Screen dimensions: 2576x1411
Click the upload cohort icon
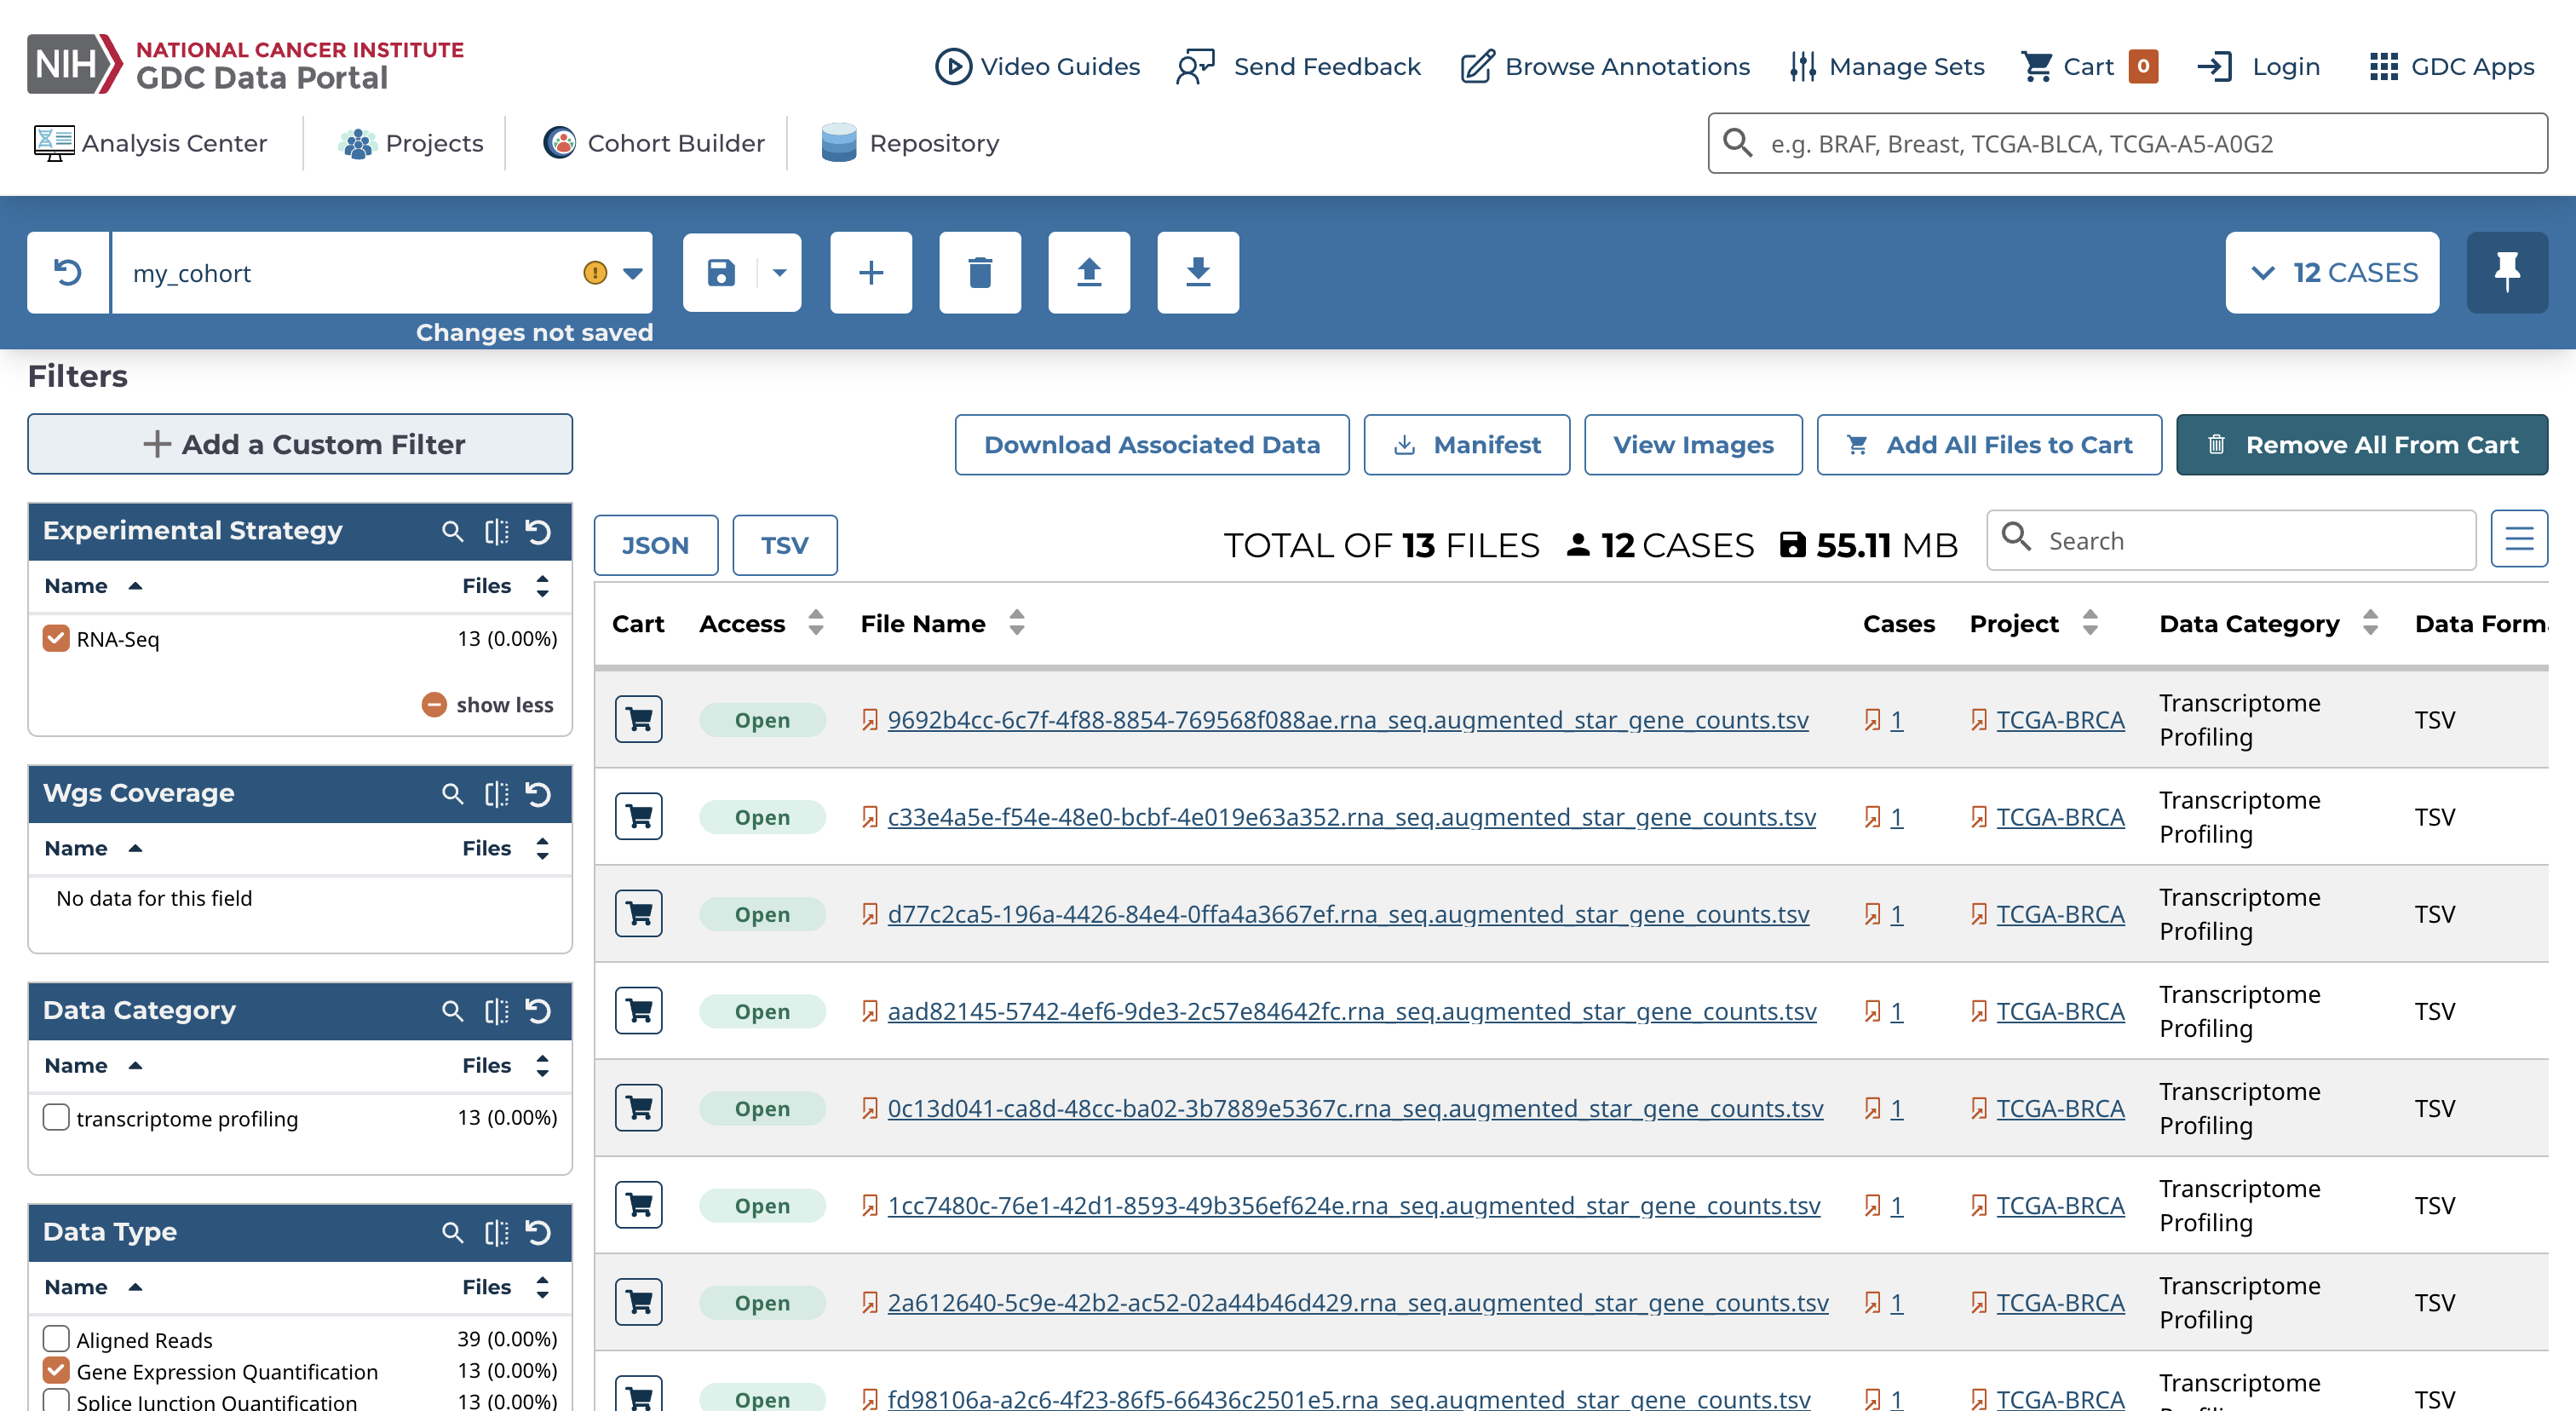pos(1088,272)
